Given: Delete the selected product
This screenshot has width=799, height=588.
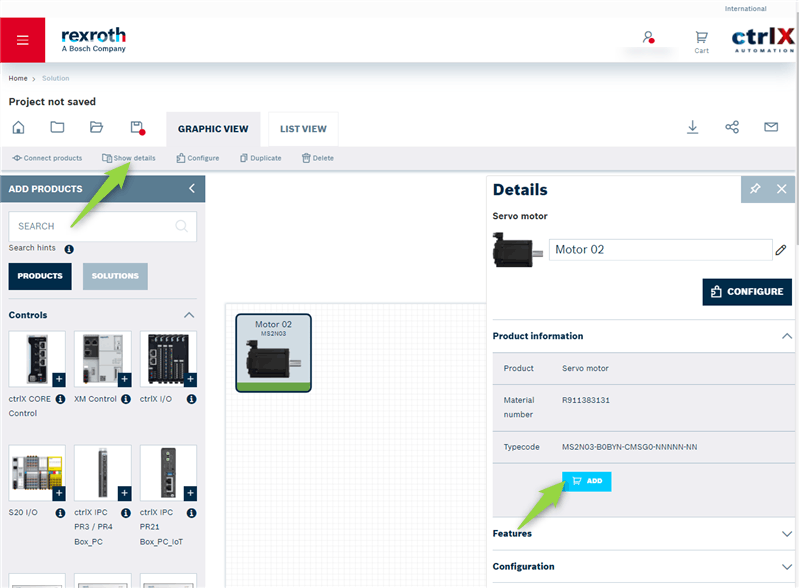Looking at the screenshot, I should tap(318, 158).
